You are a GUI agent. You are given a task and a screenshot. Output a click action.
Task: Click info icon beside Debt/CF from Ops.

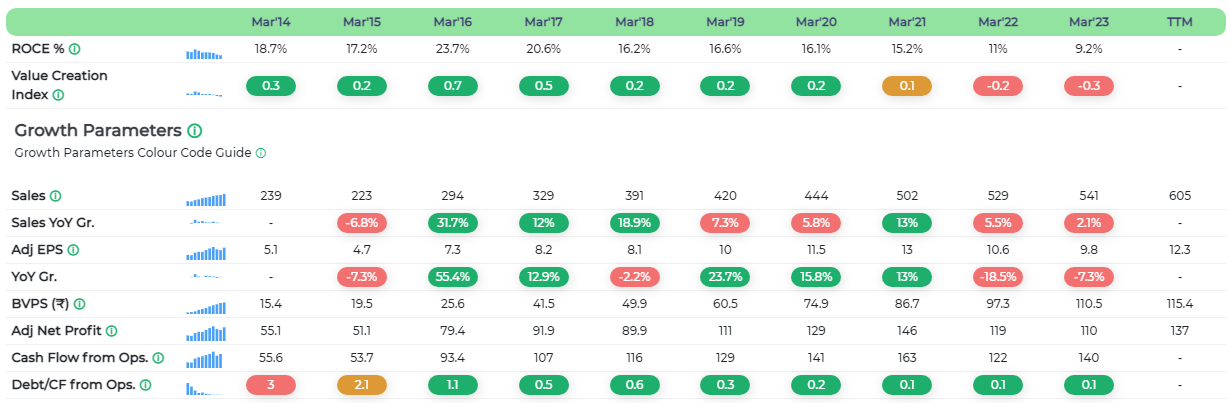click(146, 385)
